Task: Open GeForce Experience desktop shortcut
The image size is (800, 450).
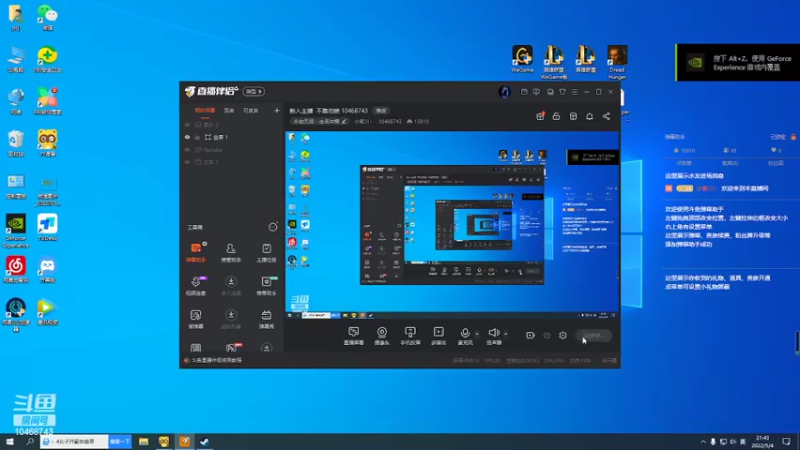Action: click(x=16, y=231)
